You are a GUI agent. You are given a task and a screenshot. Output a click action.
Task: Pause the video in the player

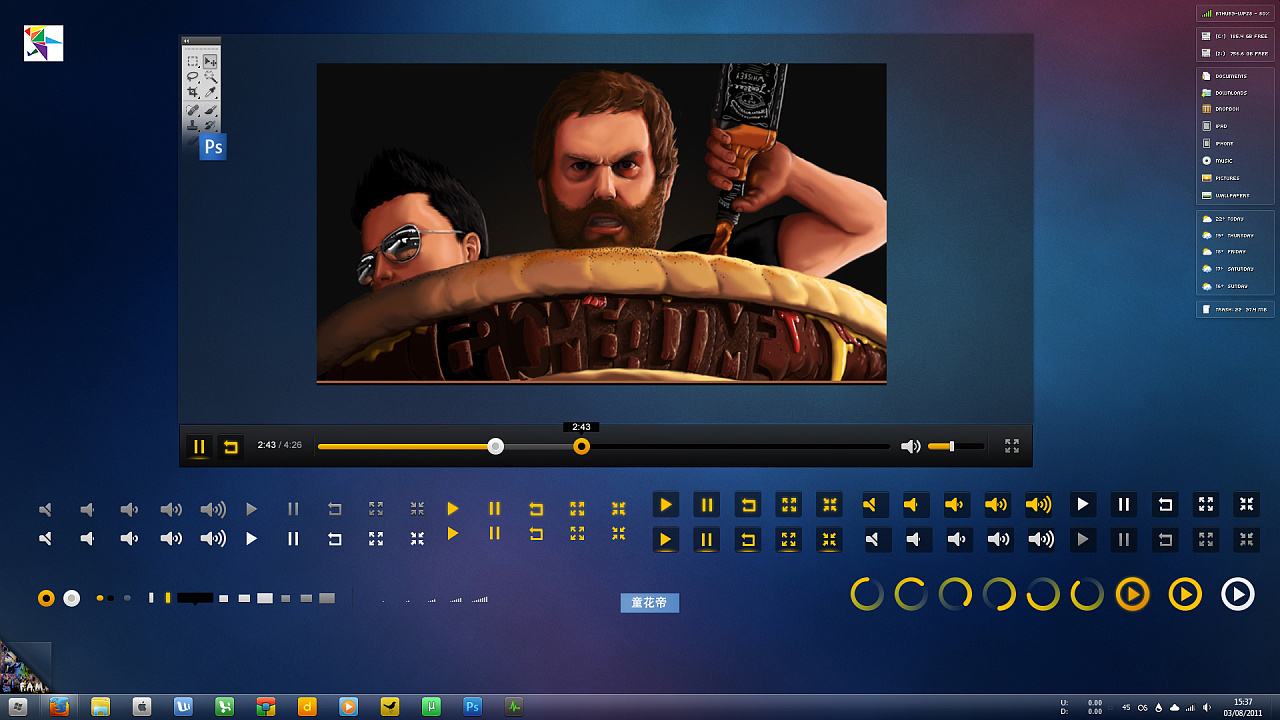(x=199, y=447)
